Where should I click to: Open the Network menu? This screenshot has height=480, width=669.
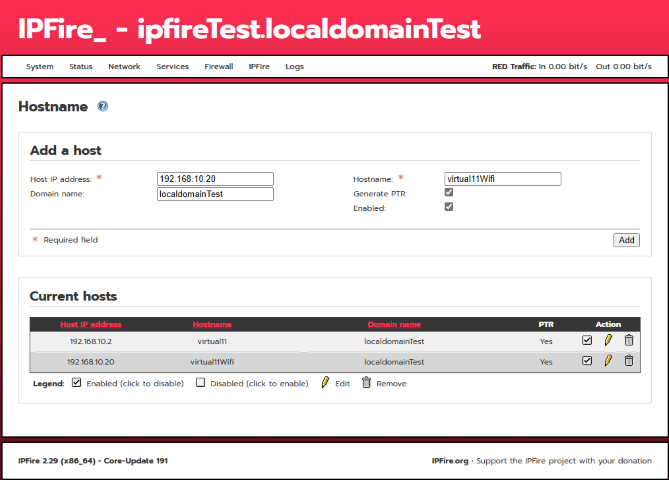pyautogui.click(x=124, y=67)
